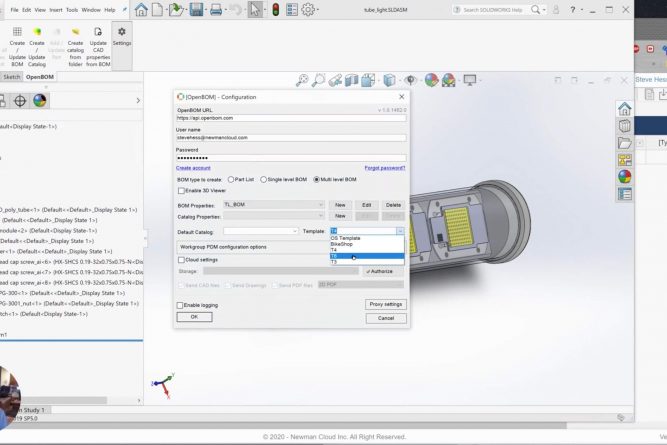Expand the BOM Properties dropdown
This screenshot has height=445, width=667.
(x=320, y=204)
